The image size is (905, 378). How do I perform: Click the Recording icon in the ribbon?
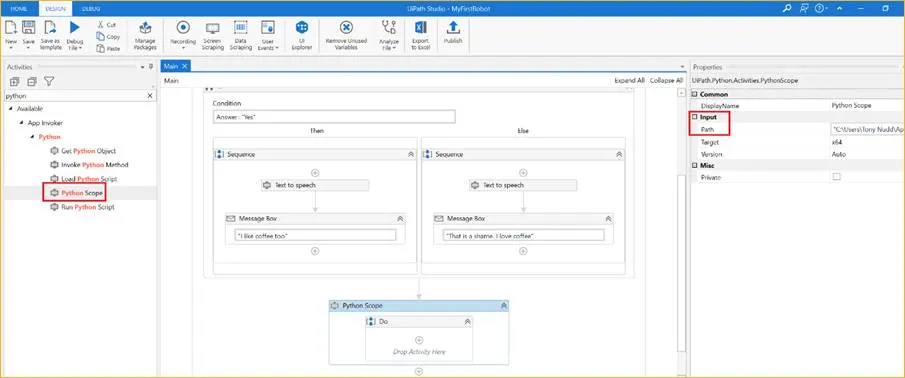(183, 28)
